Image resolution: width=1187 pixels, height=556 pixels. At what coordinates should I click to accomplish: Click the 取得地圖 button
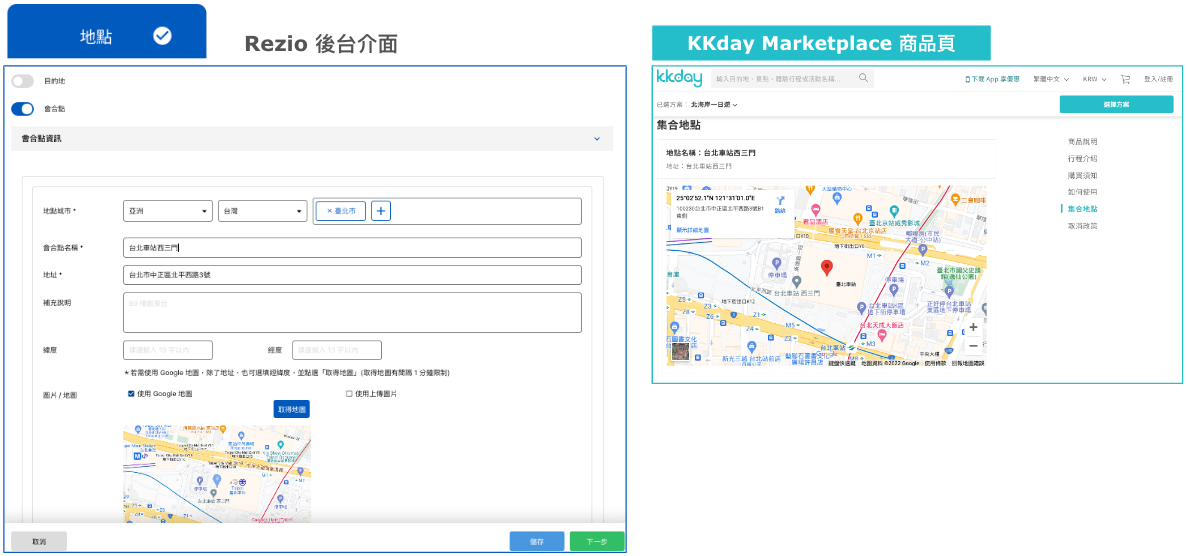pos(291,409)
